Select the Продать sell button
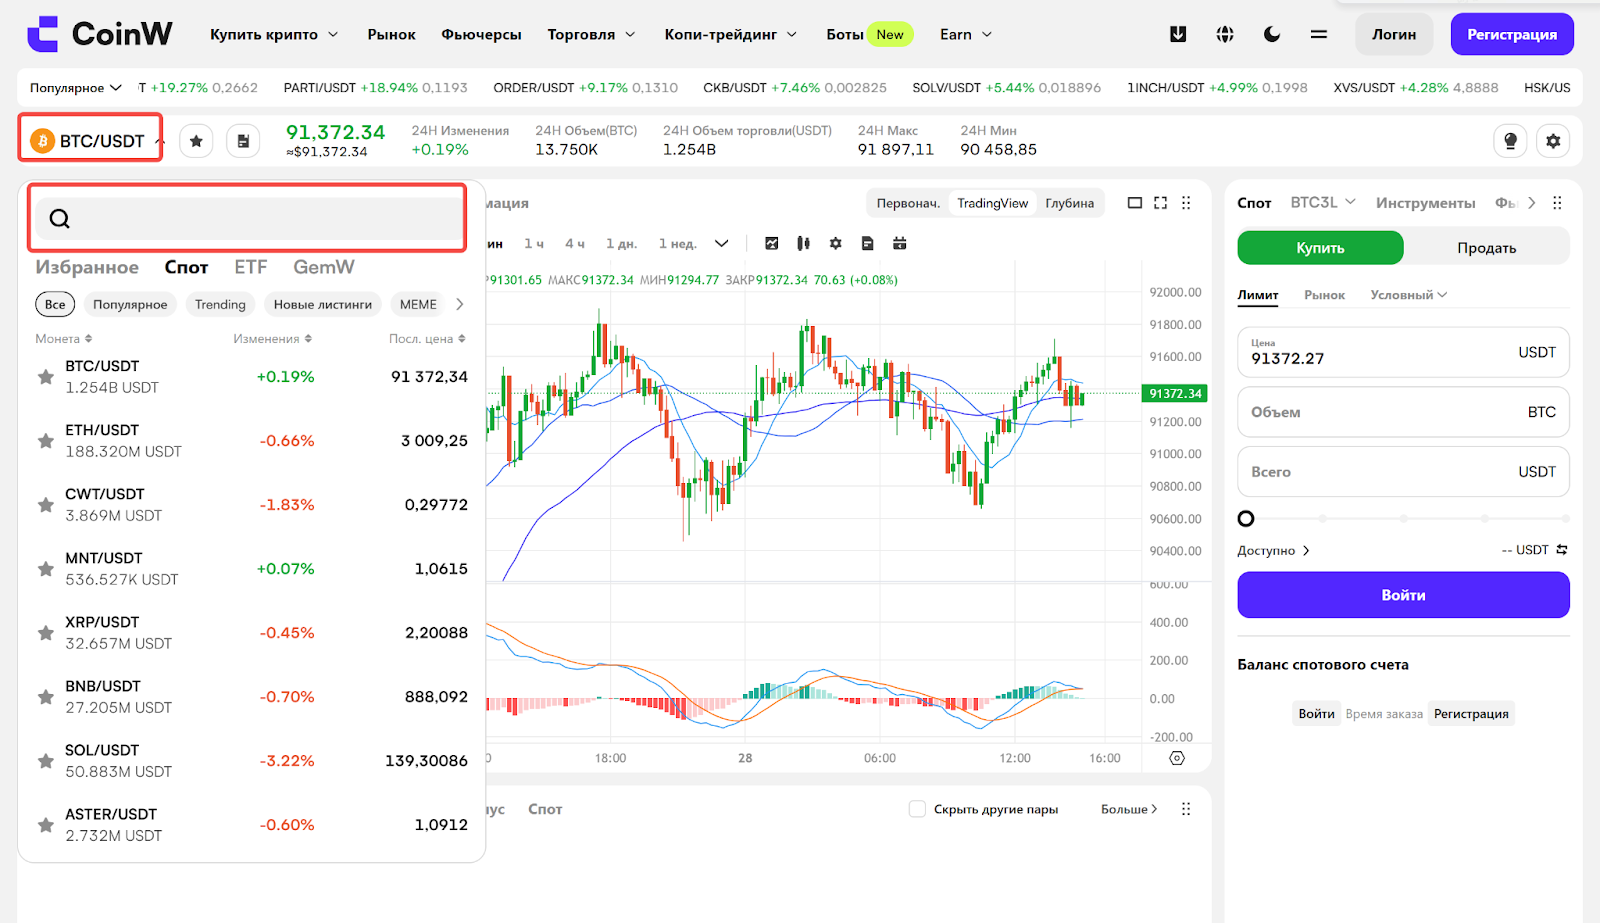Image resolution: width=1600 pixels, height=923 pixels. point(1486,248)
